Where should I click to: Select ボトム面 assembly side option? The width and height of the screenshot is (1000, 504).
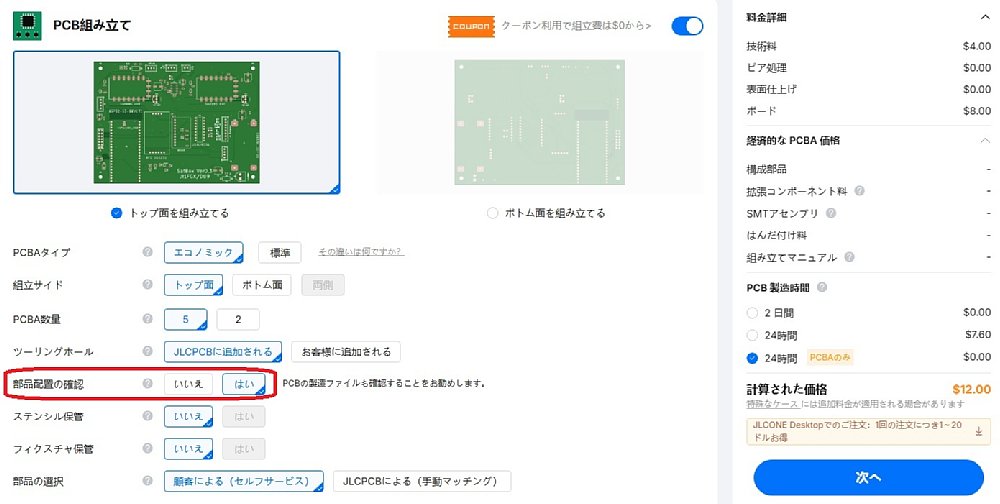[261, 285]
